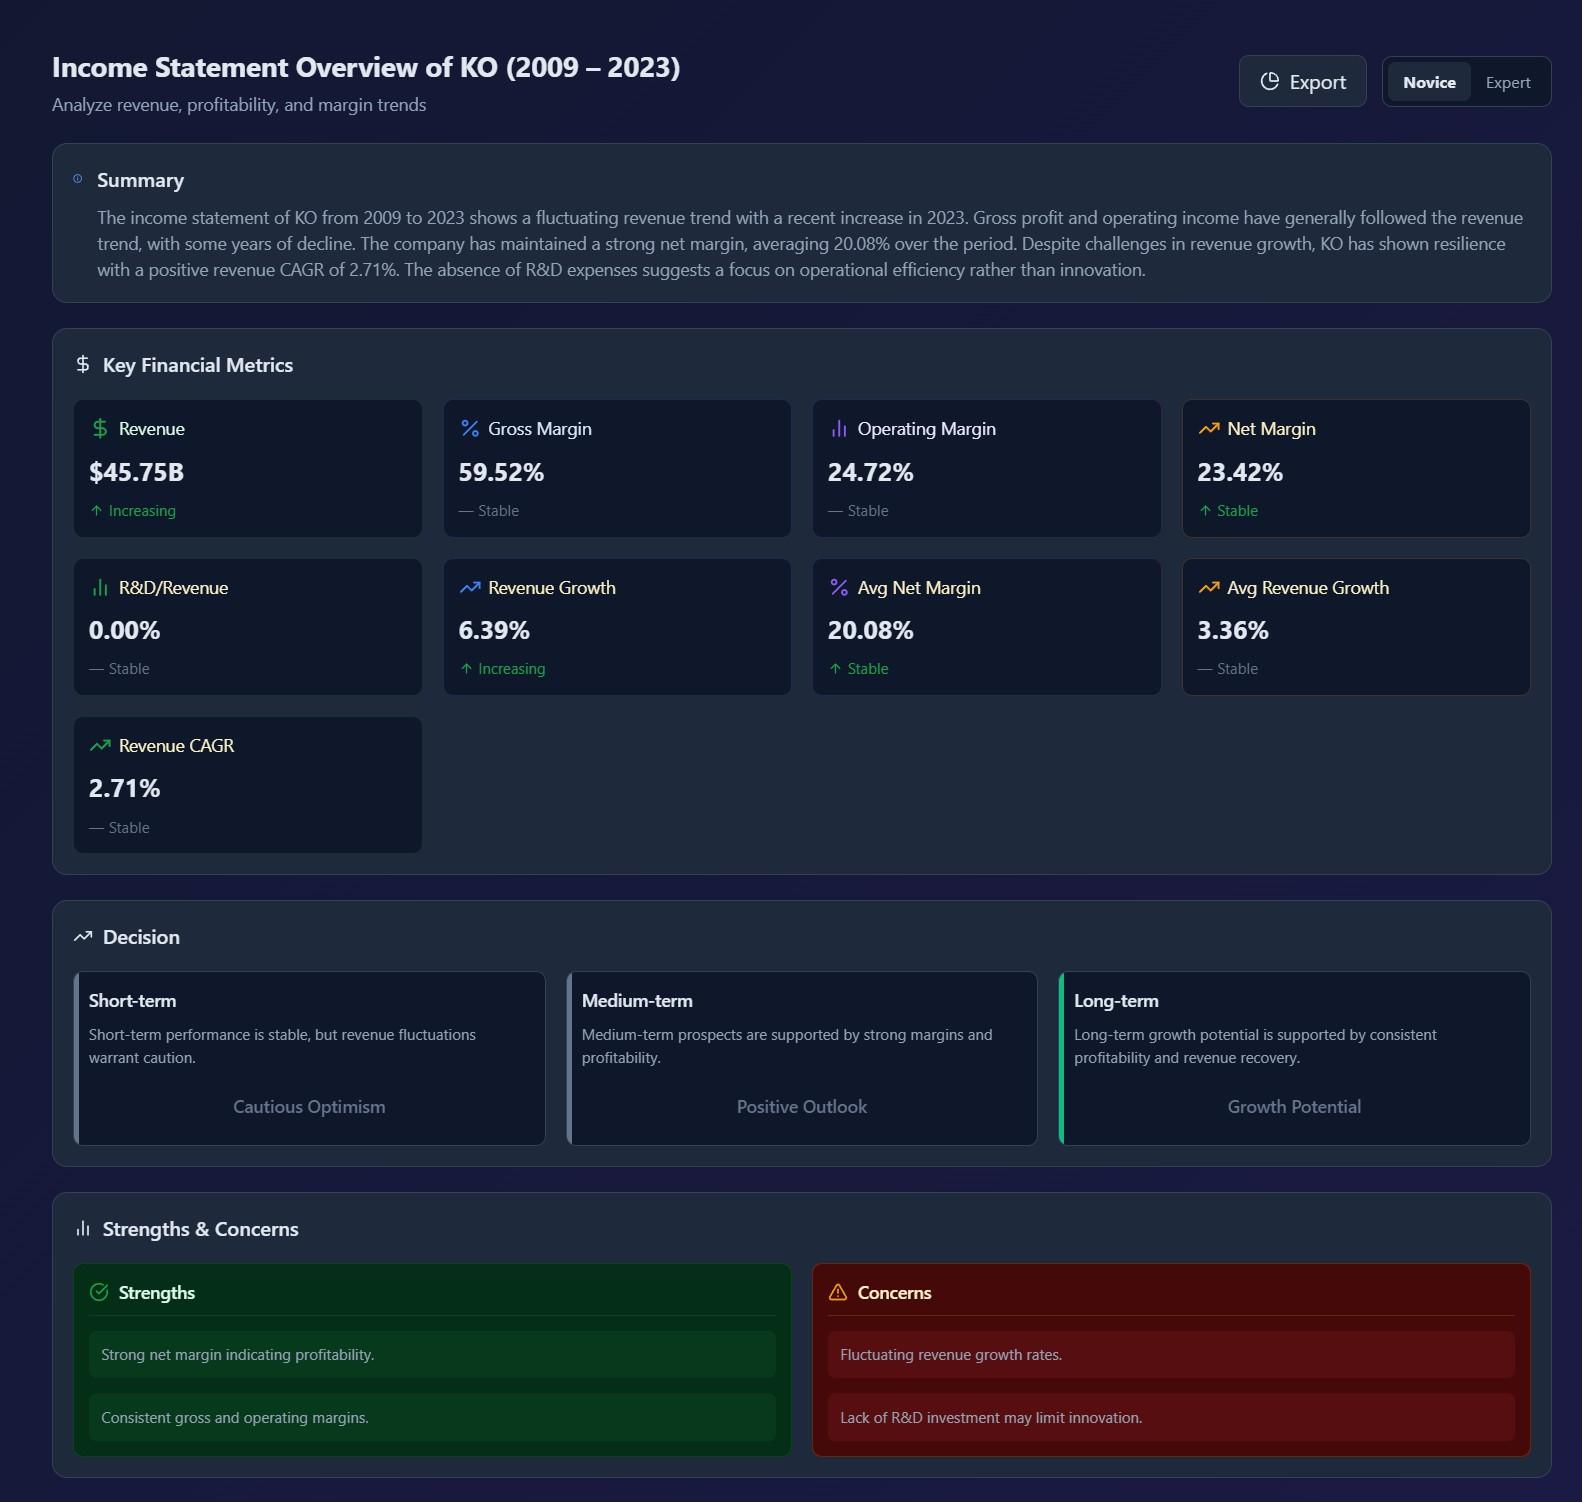The height and width of the screenshot is (1502, 1582).
Task: Click the Stable label under Revenue CAGR
Action: tap(129, 827)
